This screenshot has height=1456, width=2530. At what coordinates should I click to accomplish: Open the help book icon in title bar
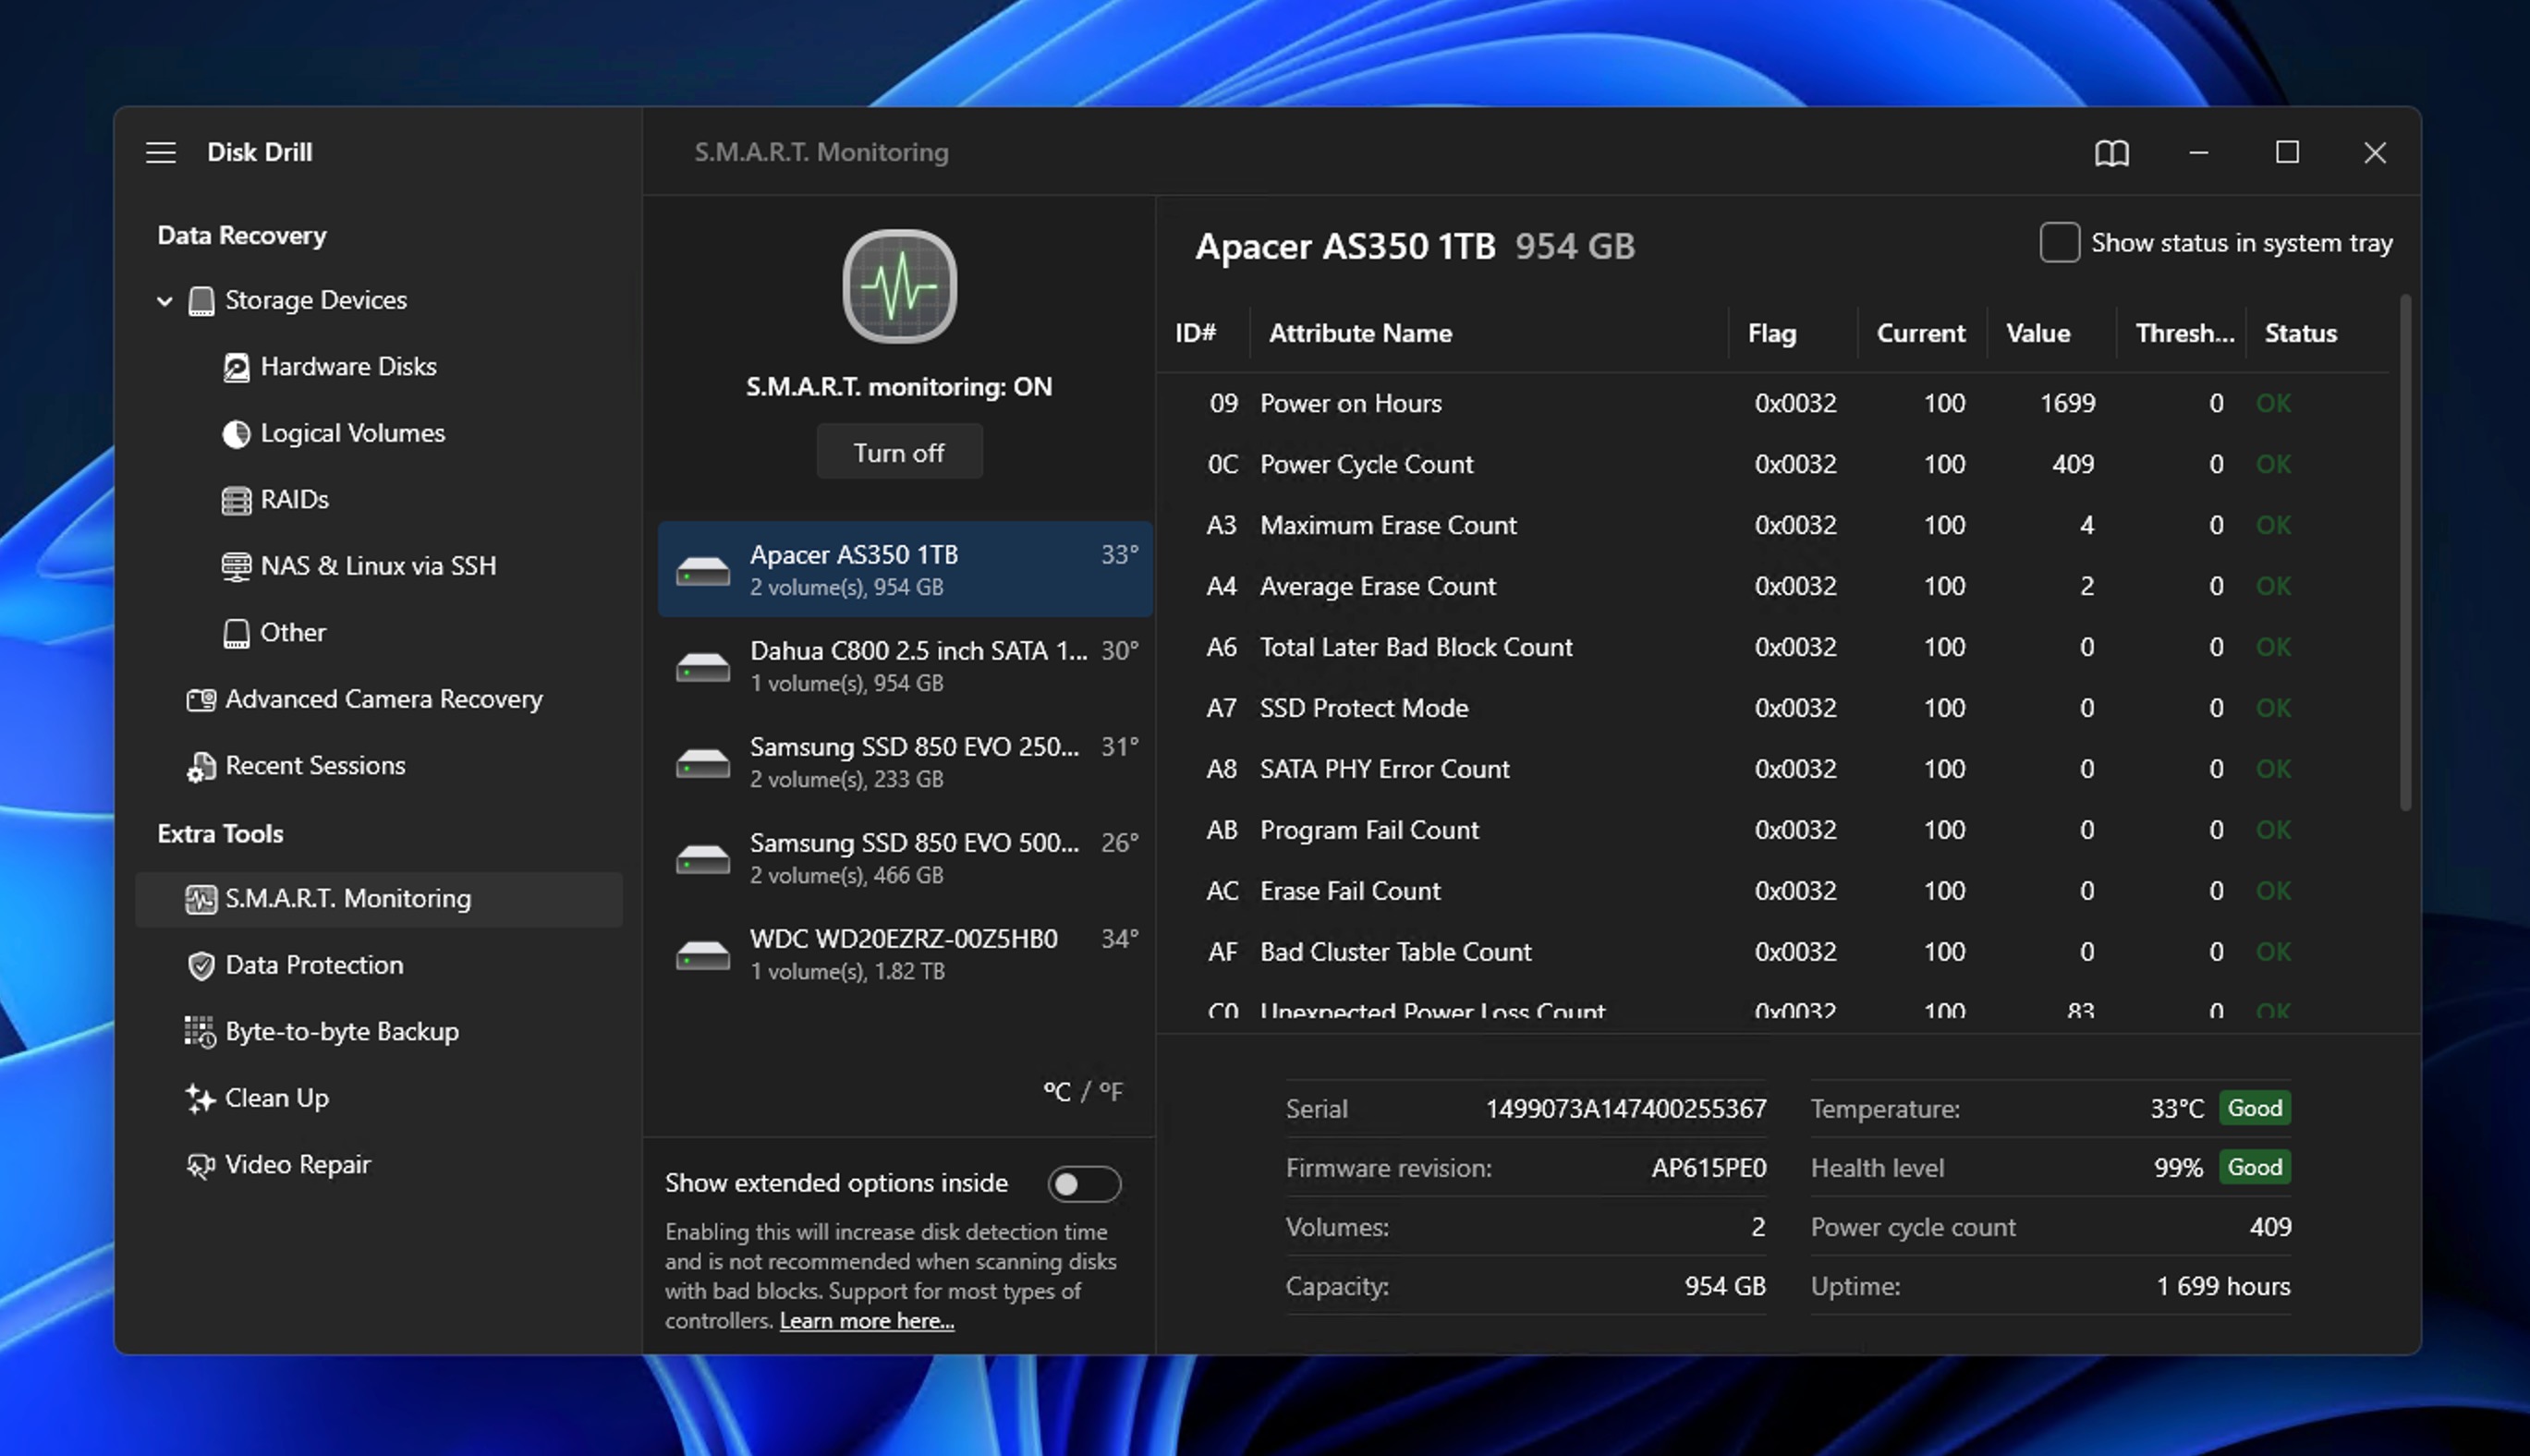[x=2112, y=153]
